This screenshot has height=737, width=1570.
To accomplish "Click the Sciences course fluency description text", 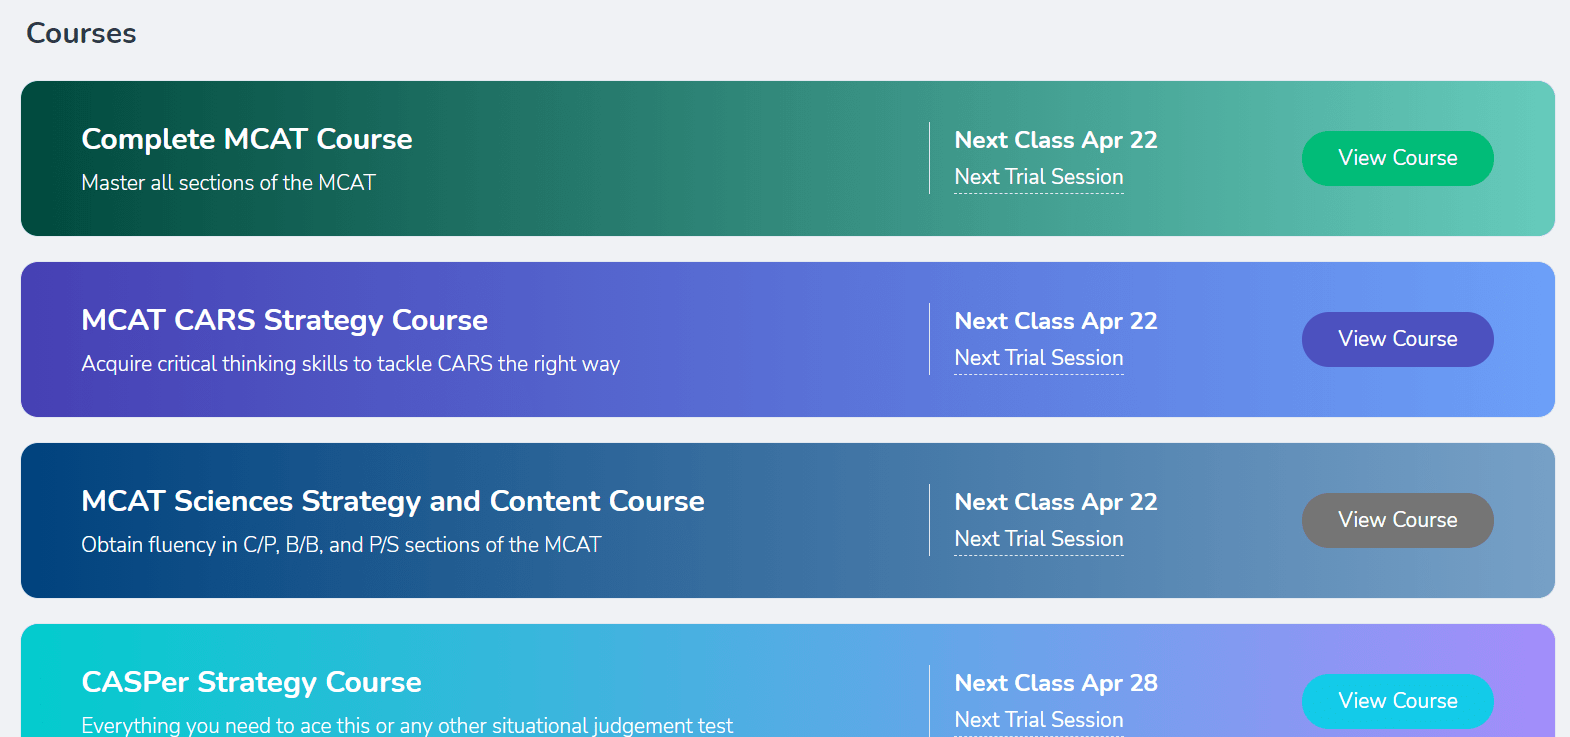I will point(341,545).
